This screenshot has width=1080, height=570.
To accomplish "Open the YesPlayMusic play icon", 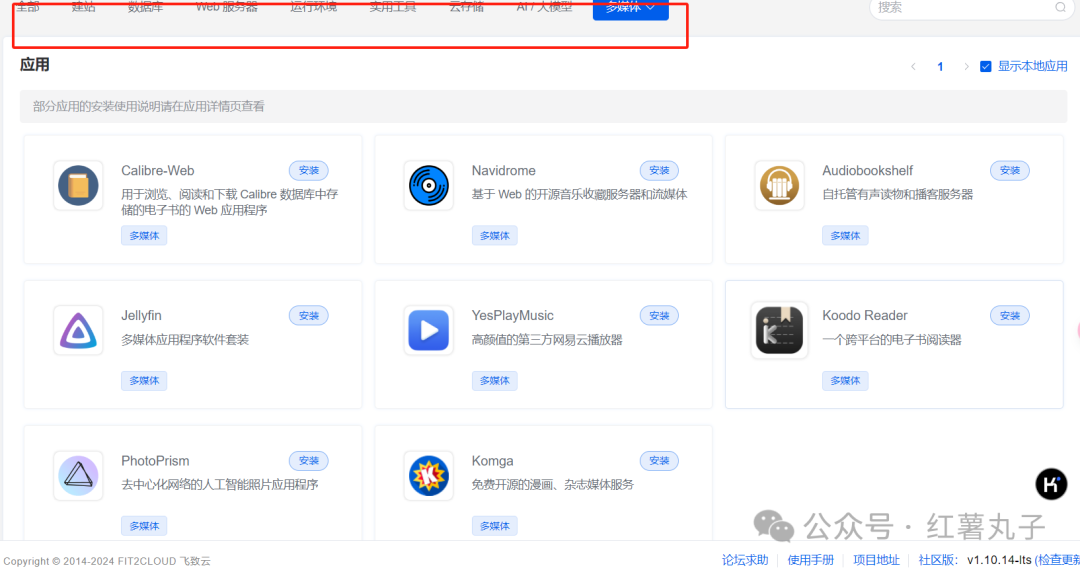I will [x=428, y=330].
